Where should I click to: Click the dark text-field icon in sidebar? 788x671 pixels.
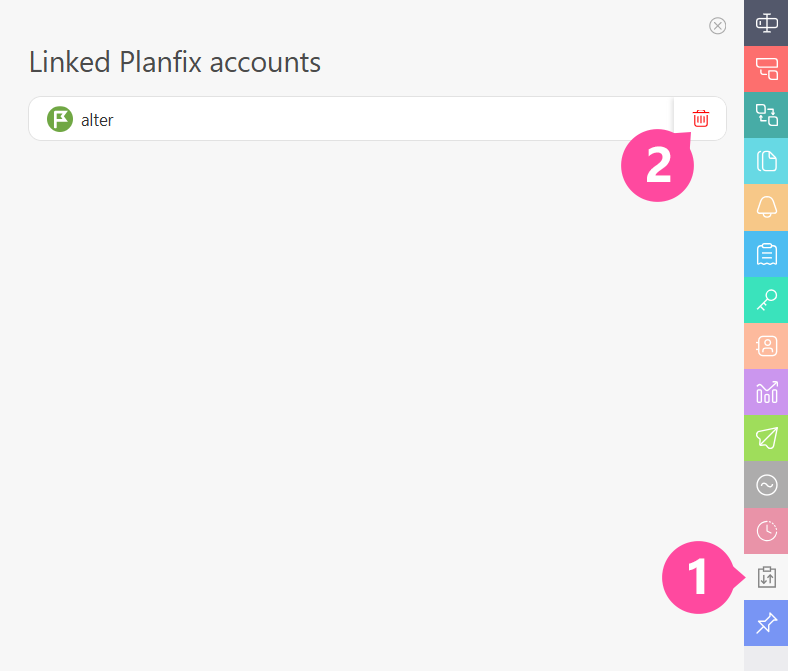point(766,22)
